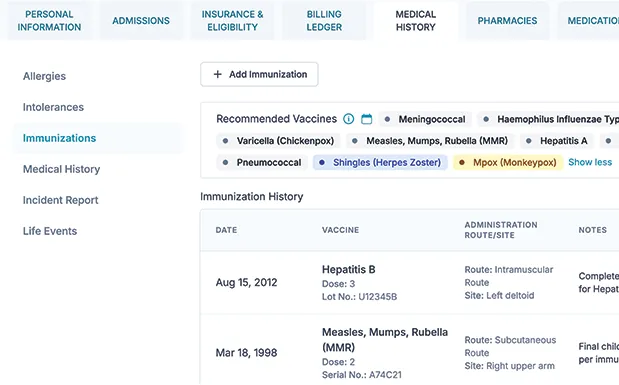619x385 pixels.
Task: Click the info icon beside Recommended Vaccines
Action: (x=349, y=119)
